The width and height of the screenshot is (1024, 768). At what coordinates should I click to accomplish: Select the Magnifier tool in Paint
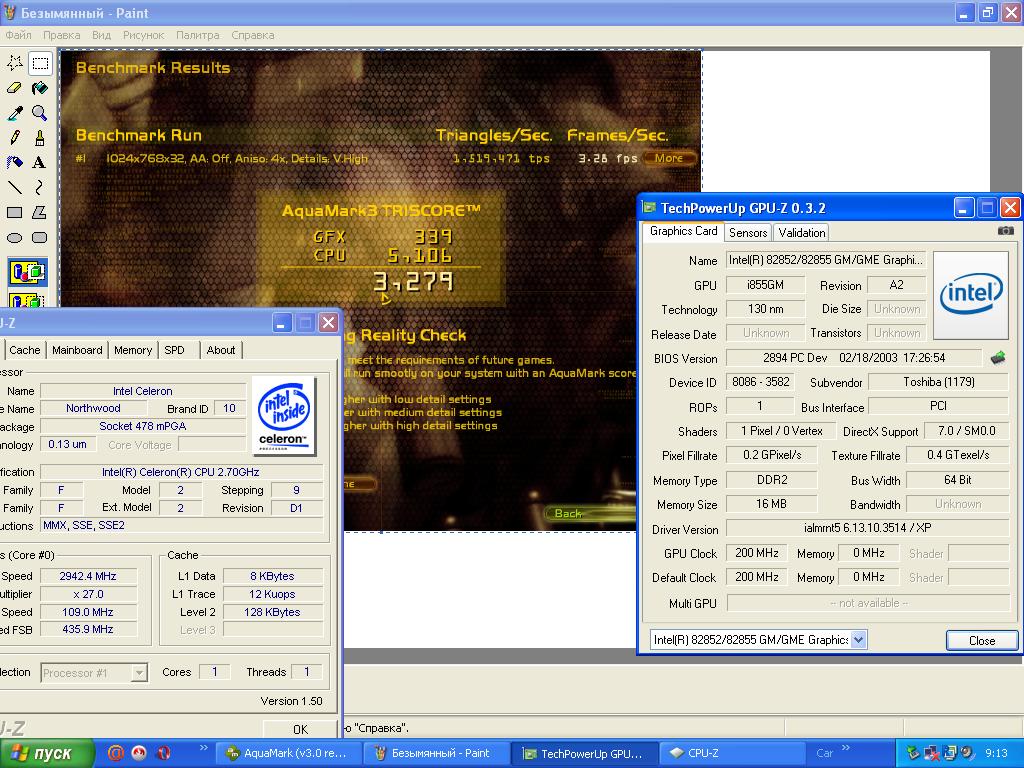40,113
